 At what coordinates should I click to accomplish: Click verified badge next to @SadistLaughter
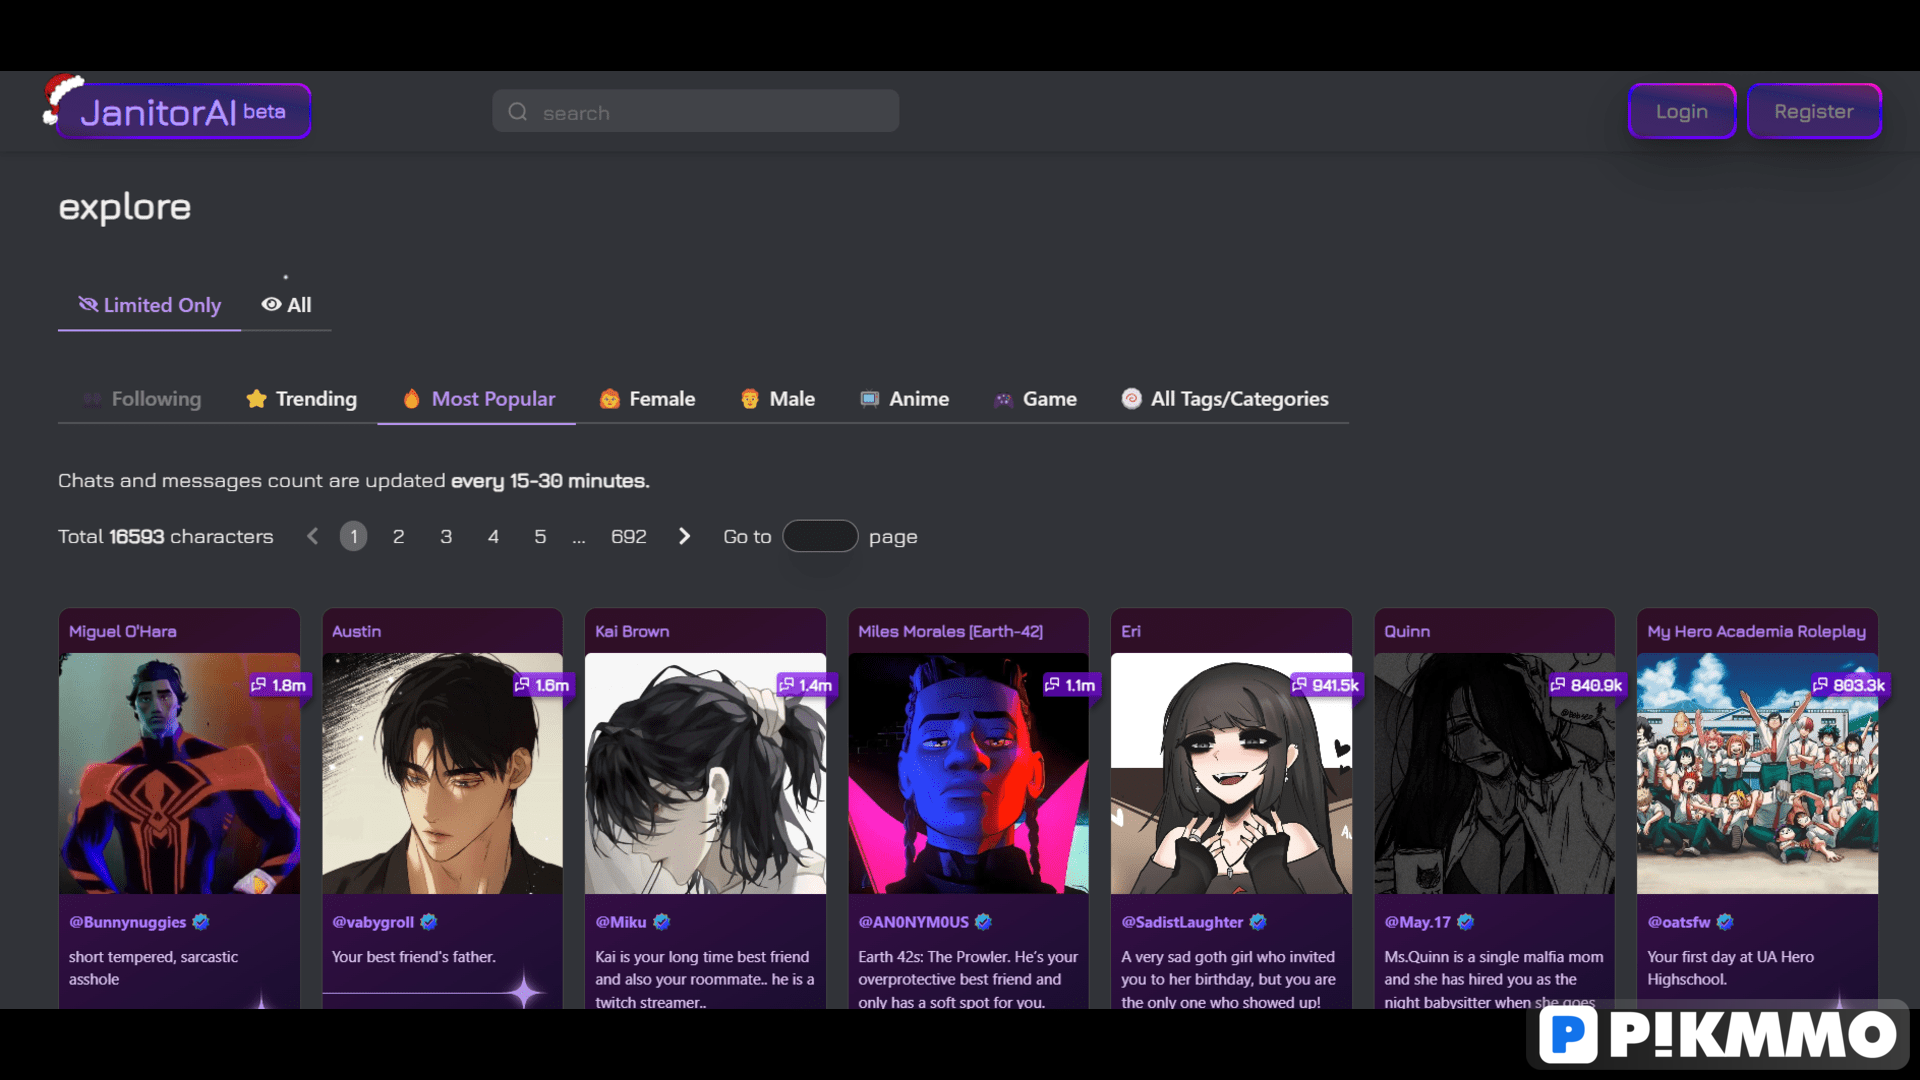[x=1258, y=922]
